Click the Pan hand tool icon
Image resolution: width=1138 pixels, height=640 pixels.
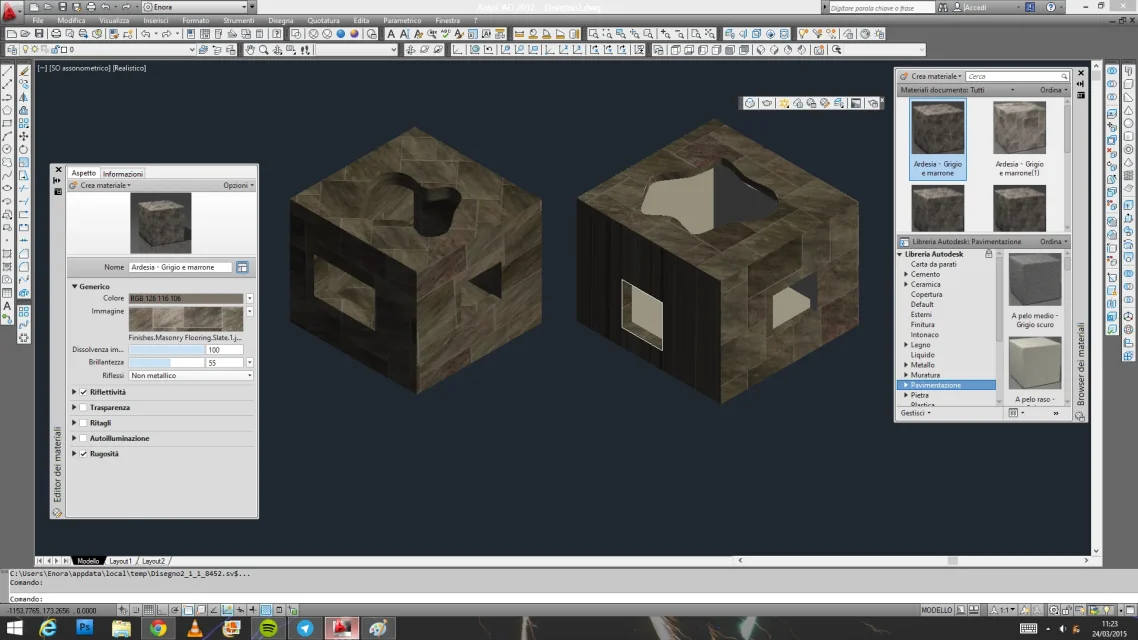[252, 50]
